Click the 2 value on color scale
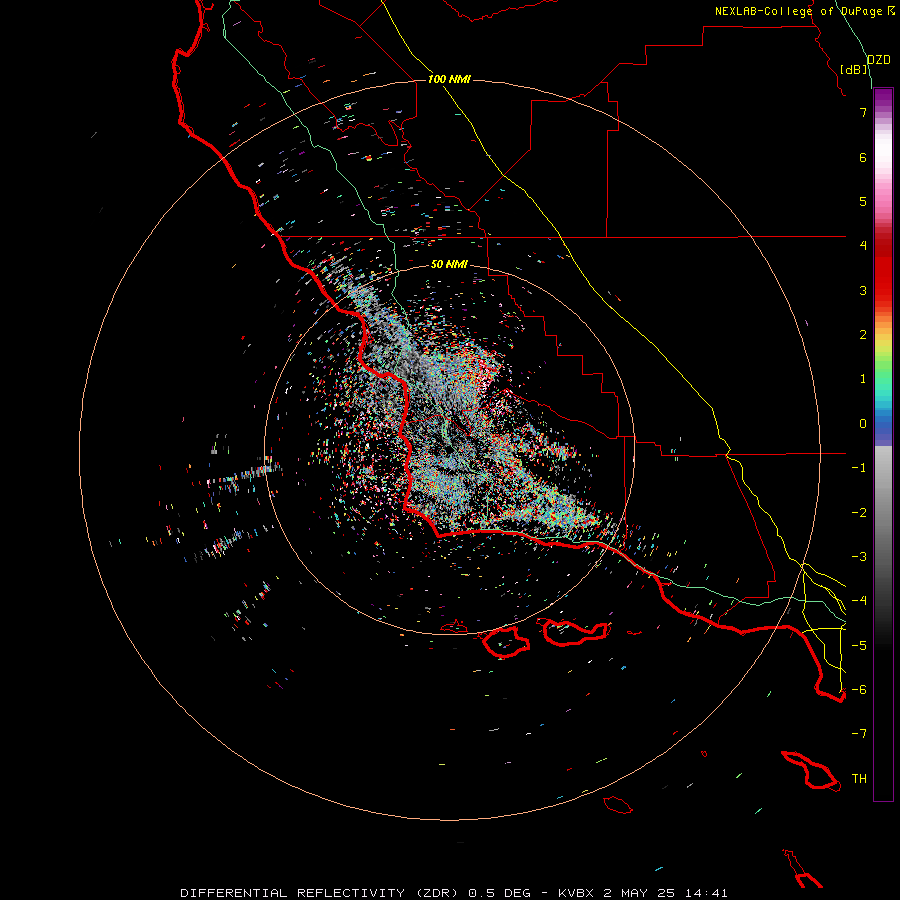Screen dimensions: 900x900 click(863, 335)
